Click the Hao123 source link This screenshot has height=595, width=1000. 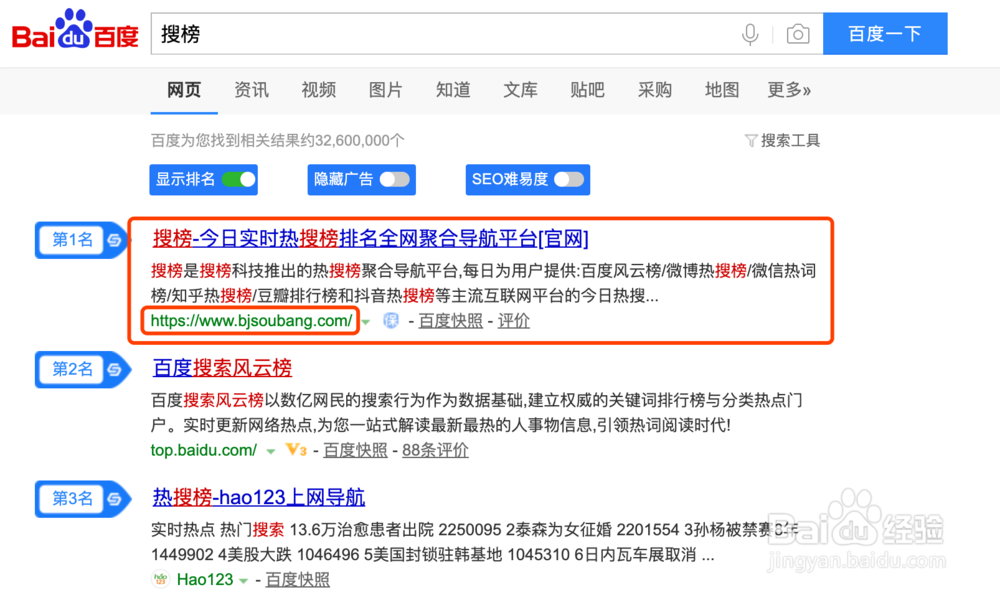coord(205,579)
